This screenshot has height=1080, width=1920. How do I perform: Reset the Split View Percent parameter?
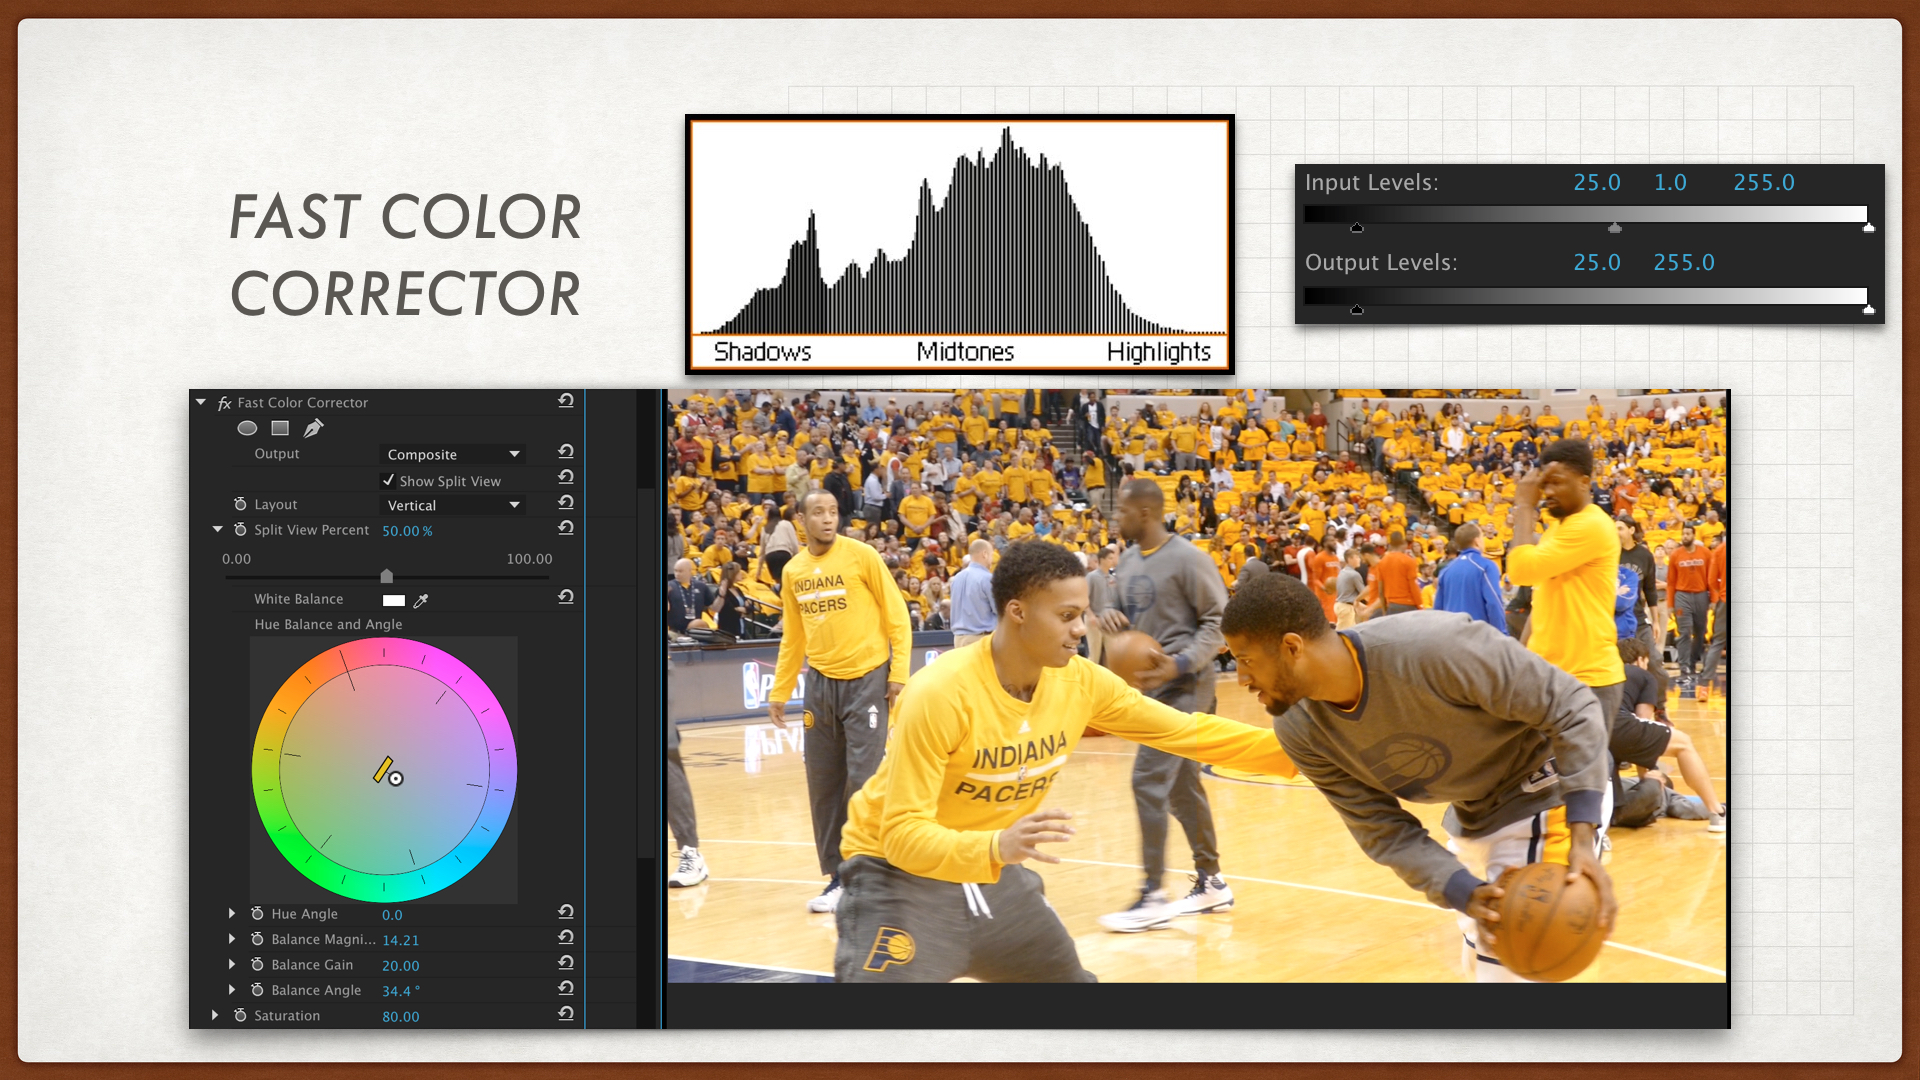(565, 528)
